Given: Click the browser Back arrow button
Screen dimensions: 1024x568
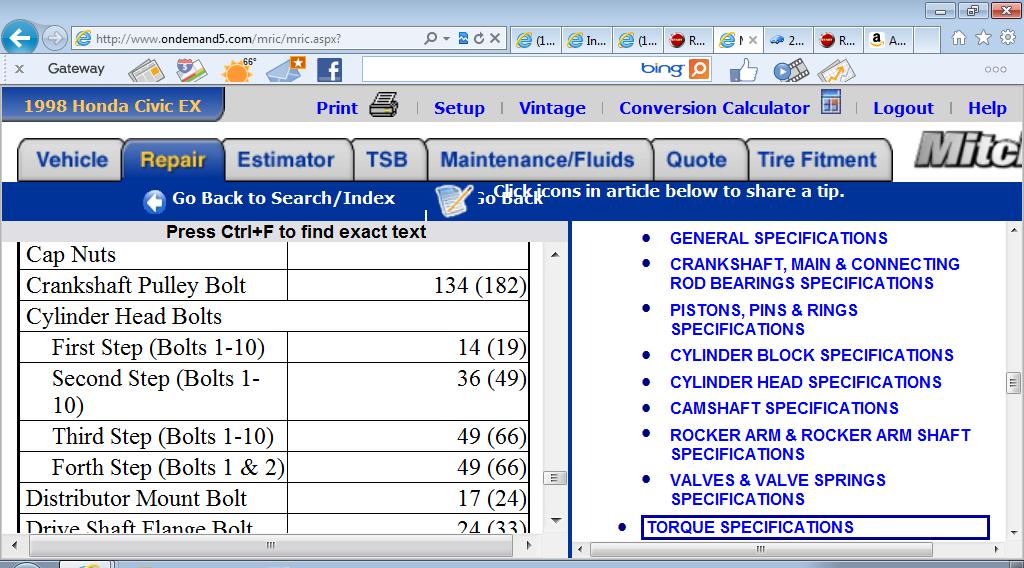Looking at the screenshot, I should (x=20, y=38).
